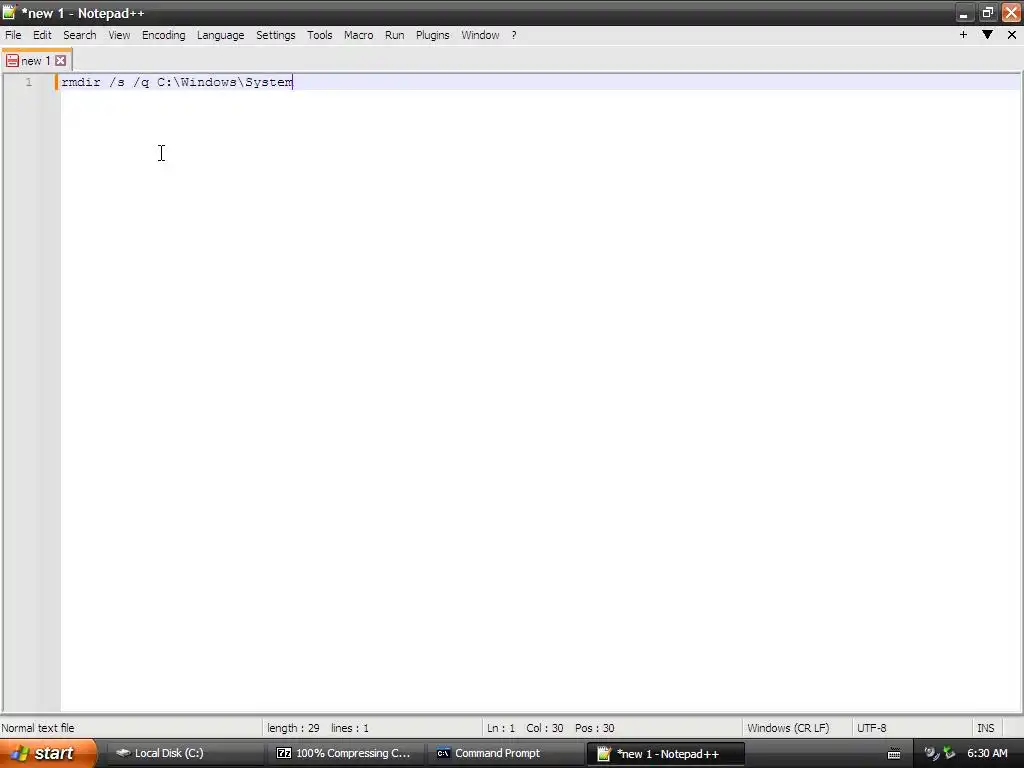The height and width of the screenshot is (768, 1024).
Task: Open the Window menu
Action: pyautogui.click(x=480, y=35)
